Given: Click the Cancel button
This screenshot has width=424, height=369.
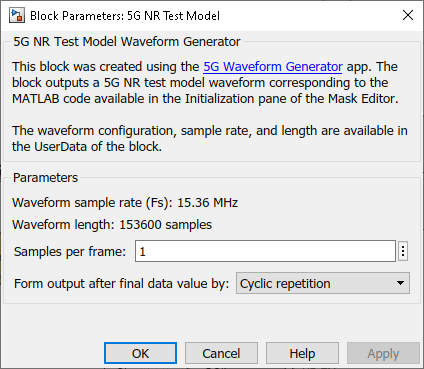Looking at the screenshot, I should point(221,353).
